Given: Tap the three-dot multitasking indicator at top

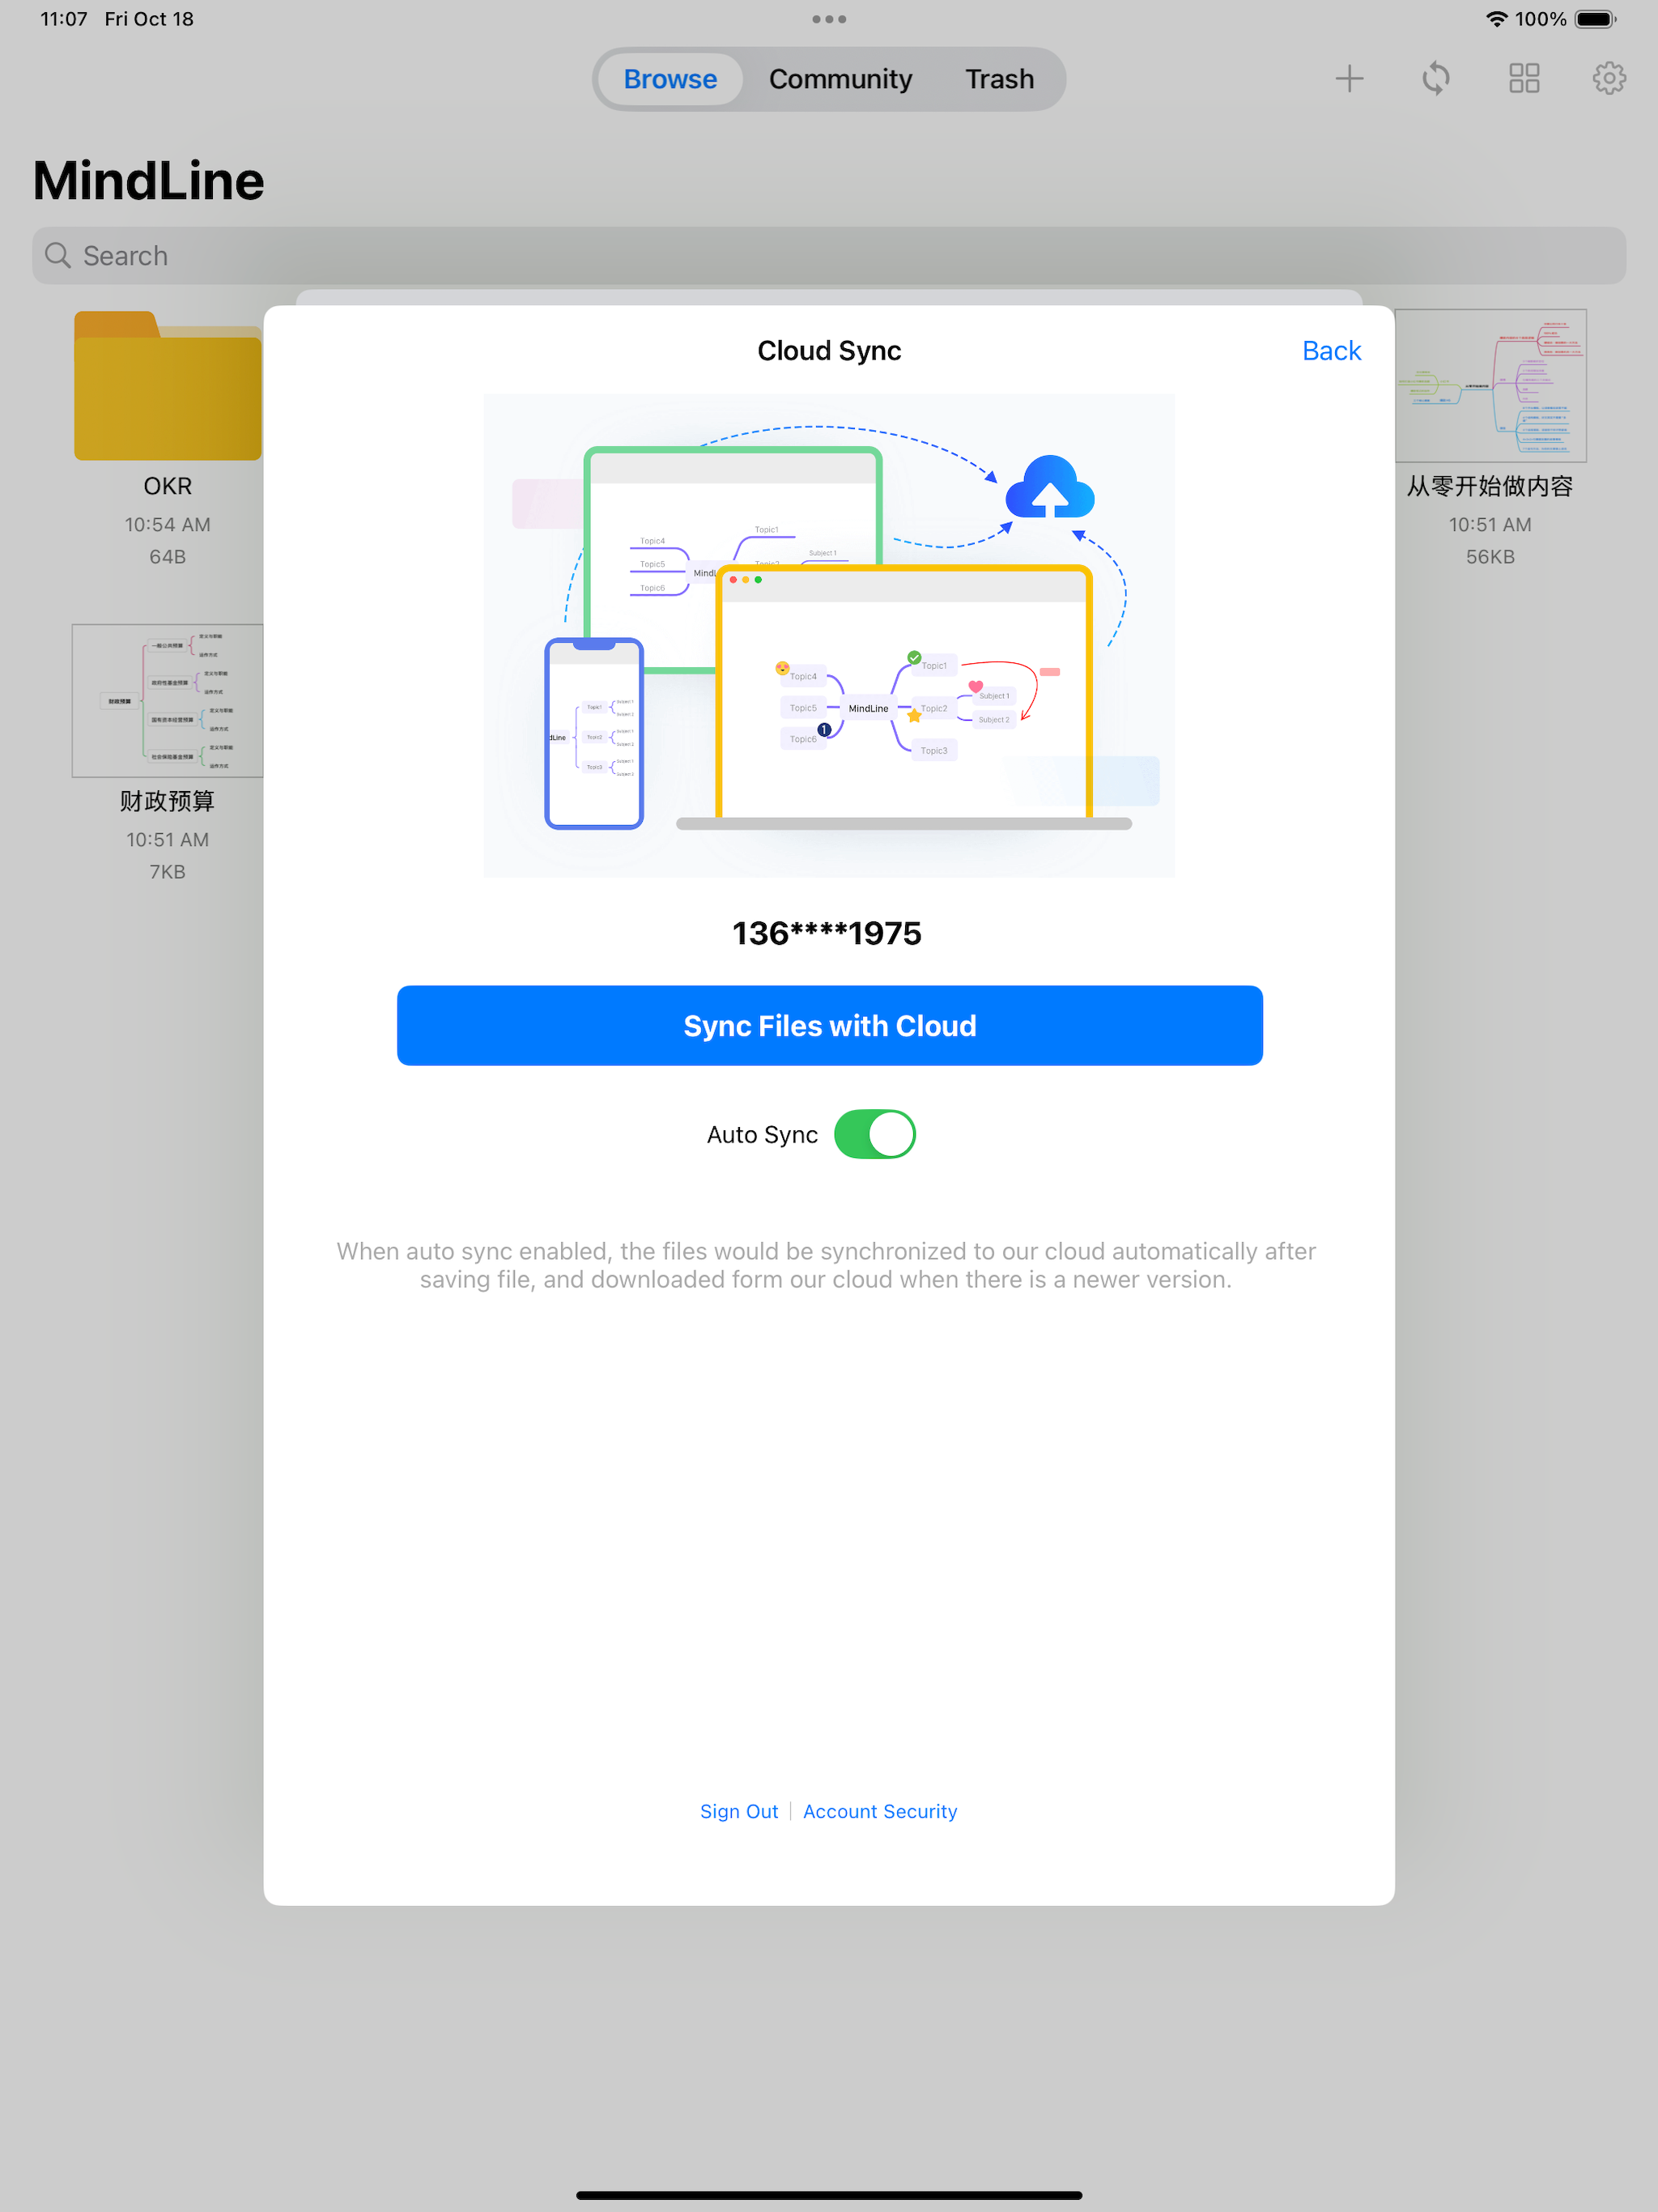Looking at the screenshot, I should [x=828, y=19].
